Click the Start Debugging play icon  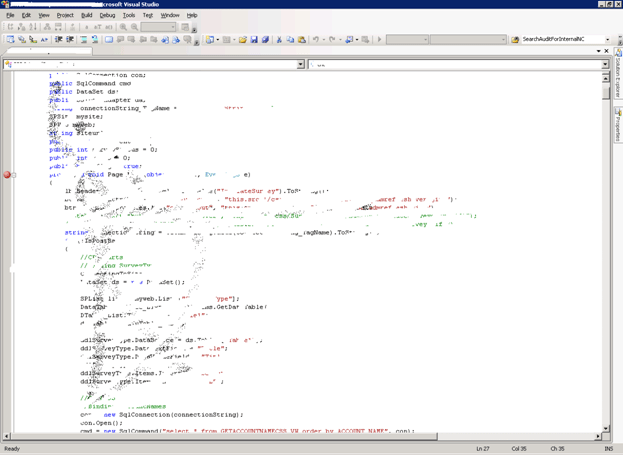379,39
